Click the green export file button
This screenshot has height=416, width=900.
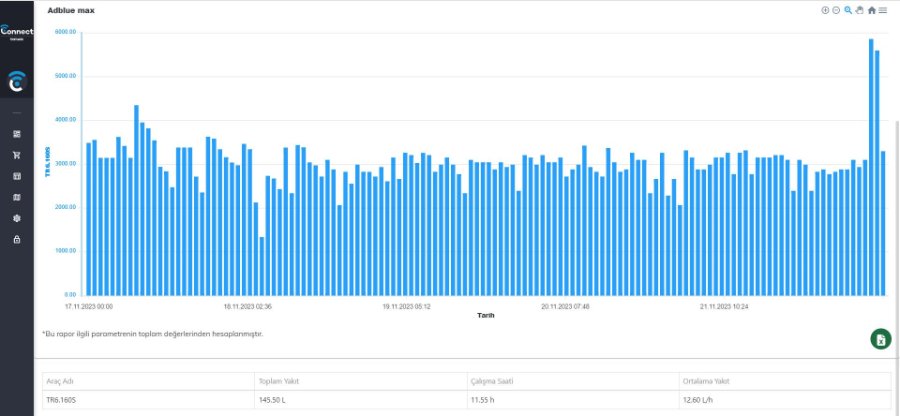[880, 339]
